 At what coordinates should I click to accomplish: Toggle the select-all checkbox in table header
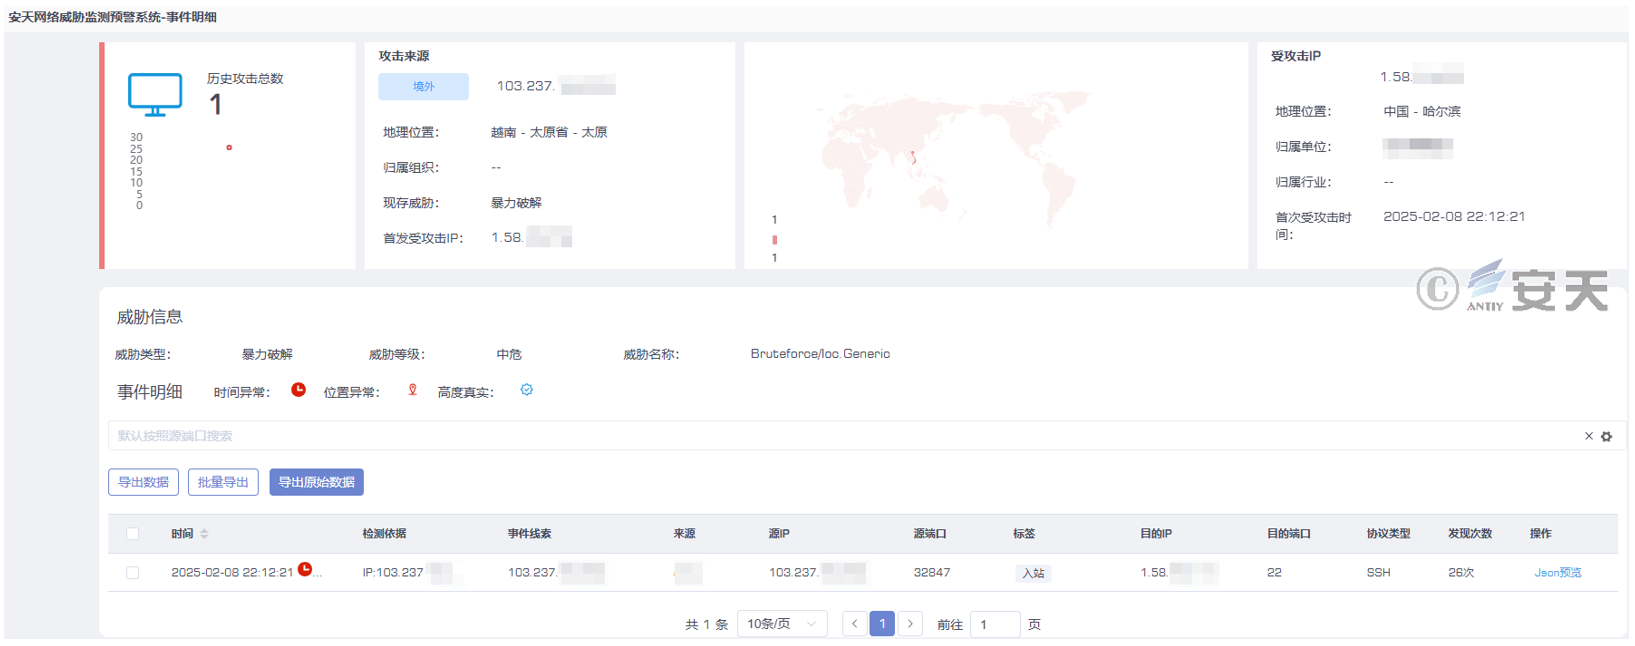(133, 534)
